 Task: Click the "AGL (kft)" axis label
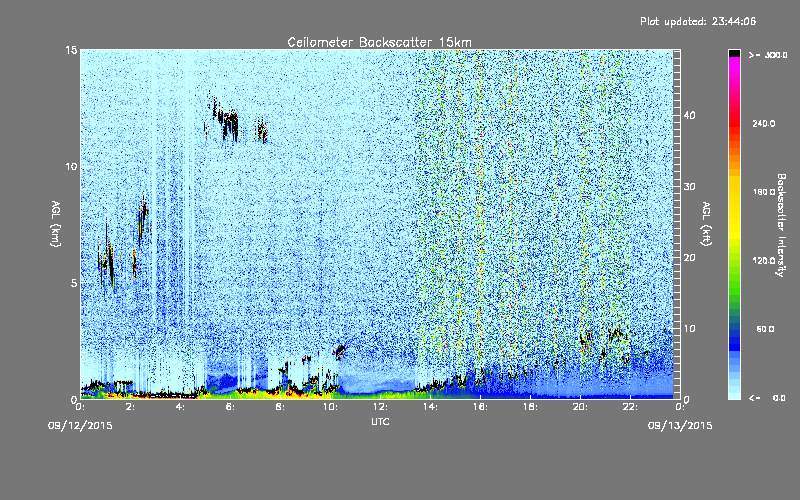tap(706, 224)
